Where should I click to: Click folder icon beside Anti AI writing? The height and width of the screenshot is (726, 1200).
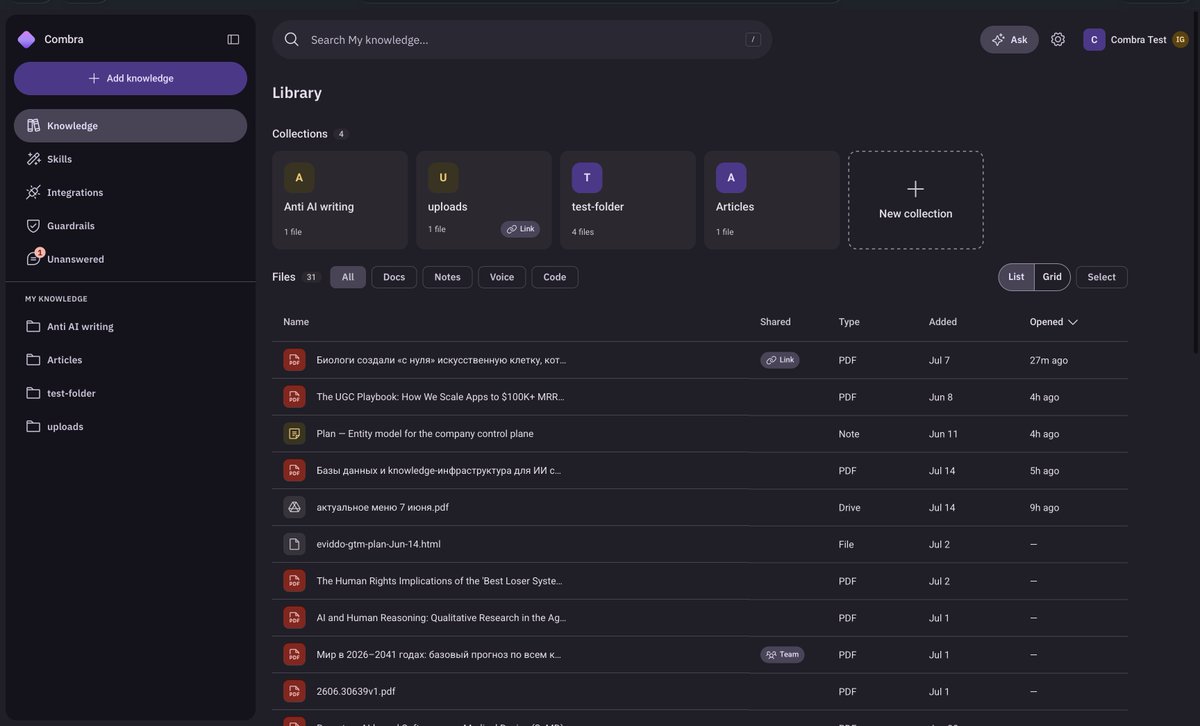coord(33,326)
